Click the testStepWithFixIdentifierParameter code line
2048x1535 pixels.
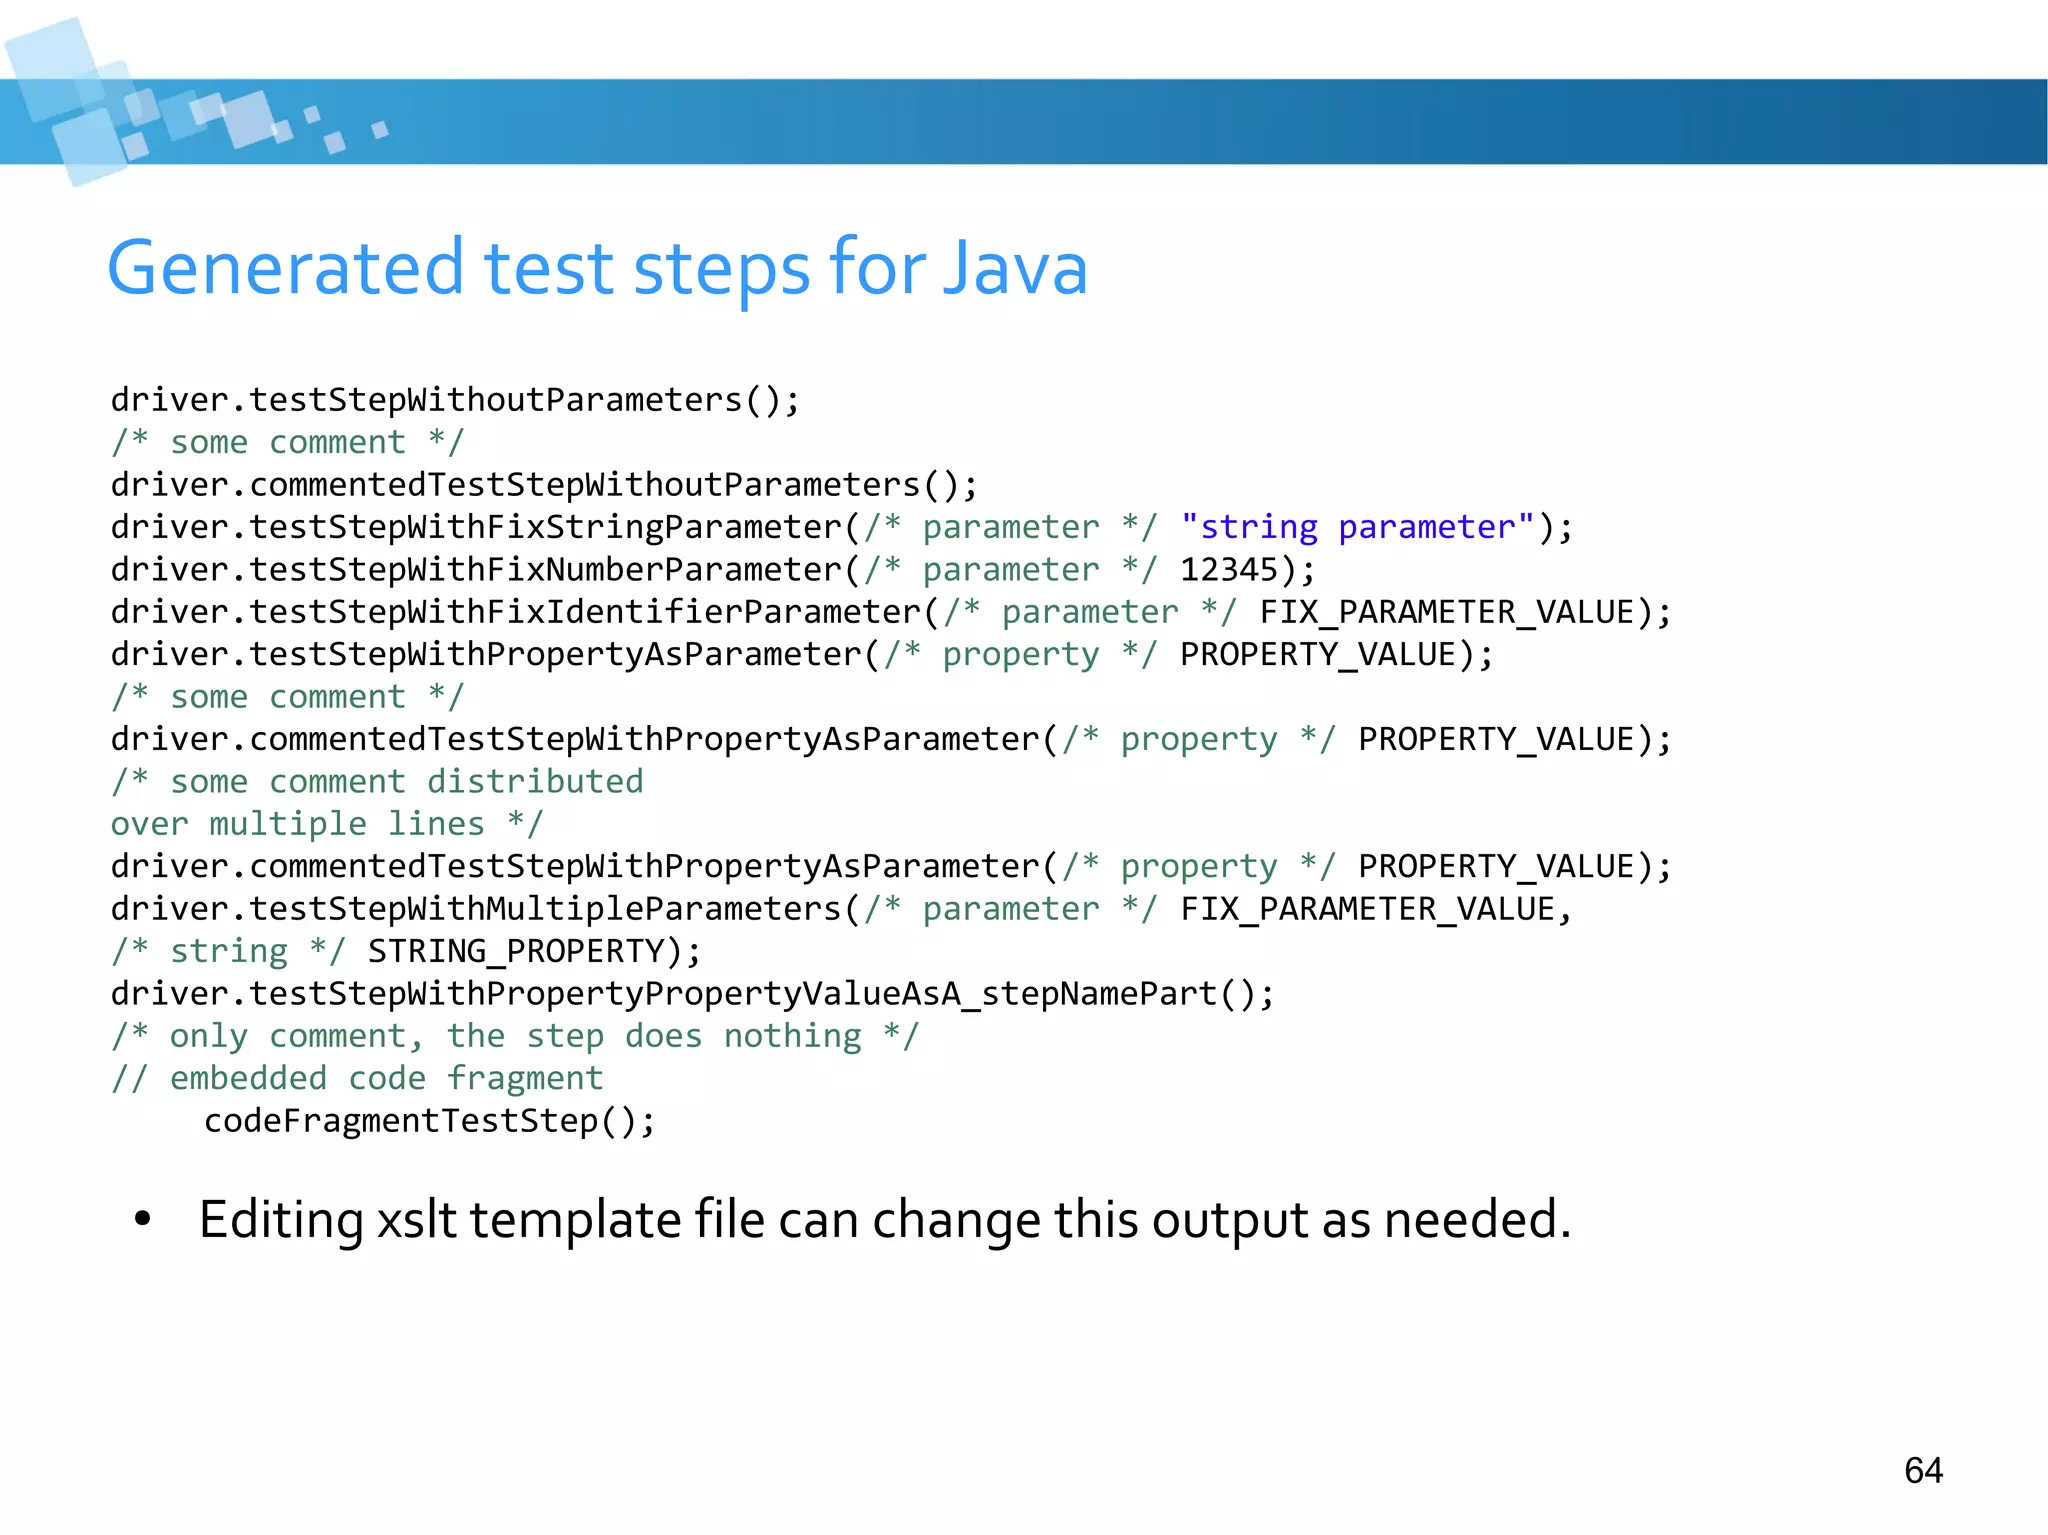(x=890, y=612)
